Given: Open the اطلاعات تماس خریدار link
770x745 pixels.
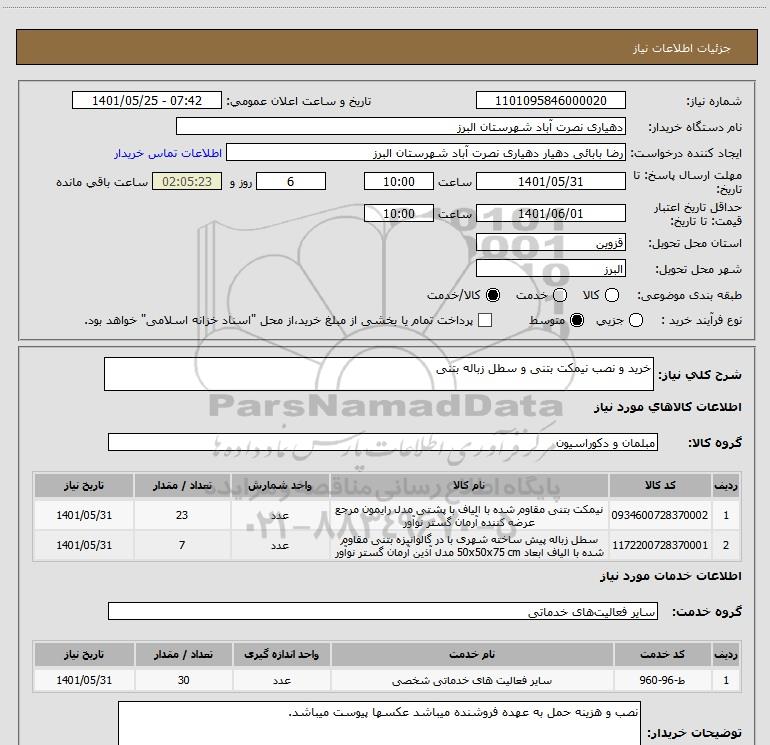Looking at the screenshot, I should tap(168, 153).
